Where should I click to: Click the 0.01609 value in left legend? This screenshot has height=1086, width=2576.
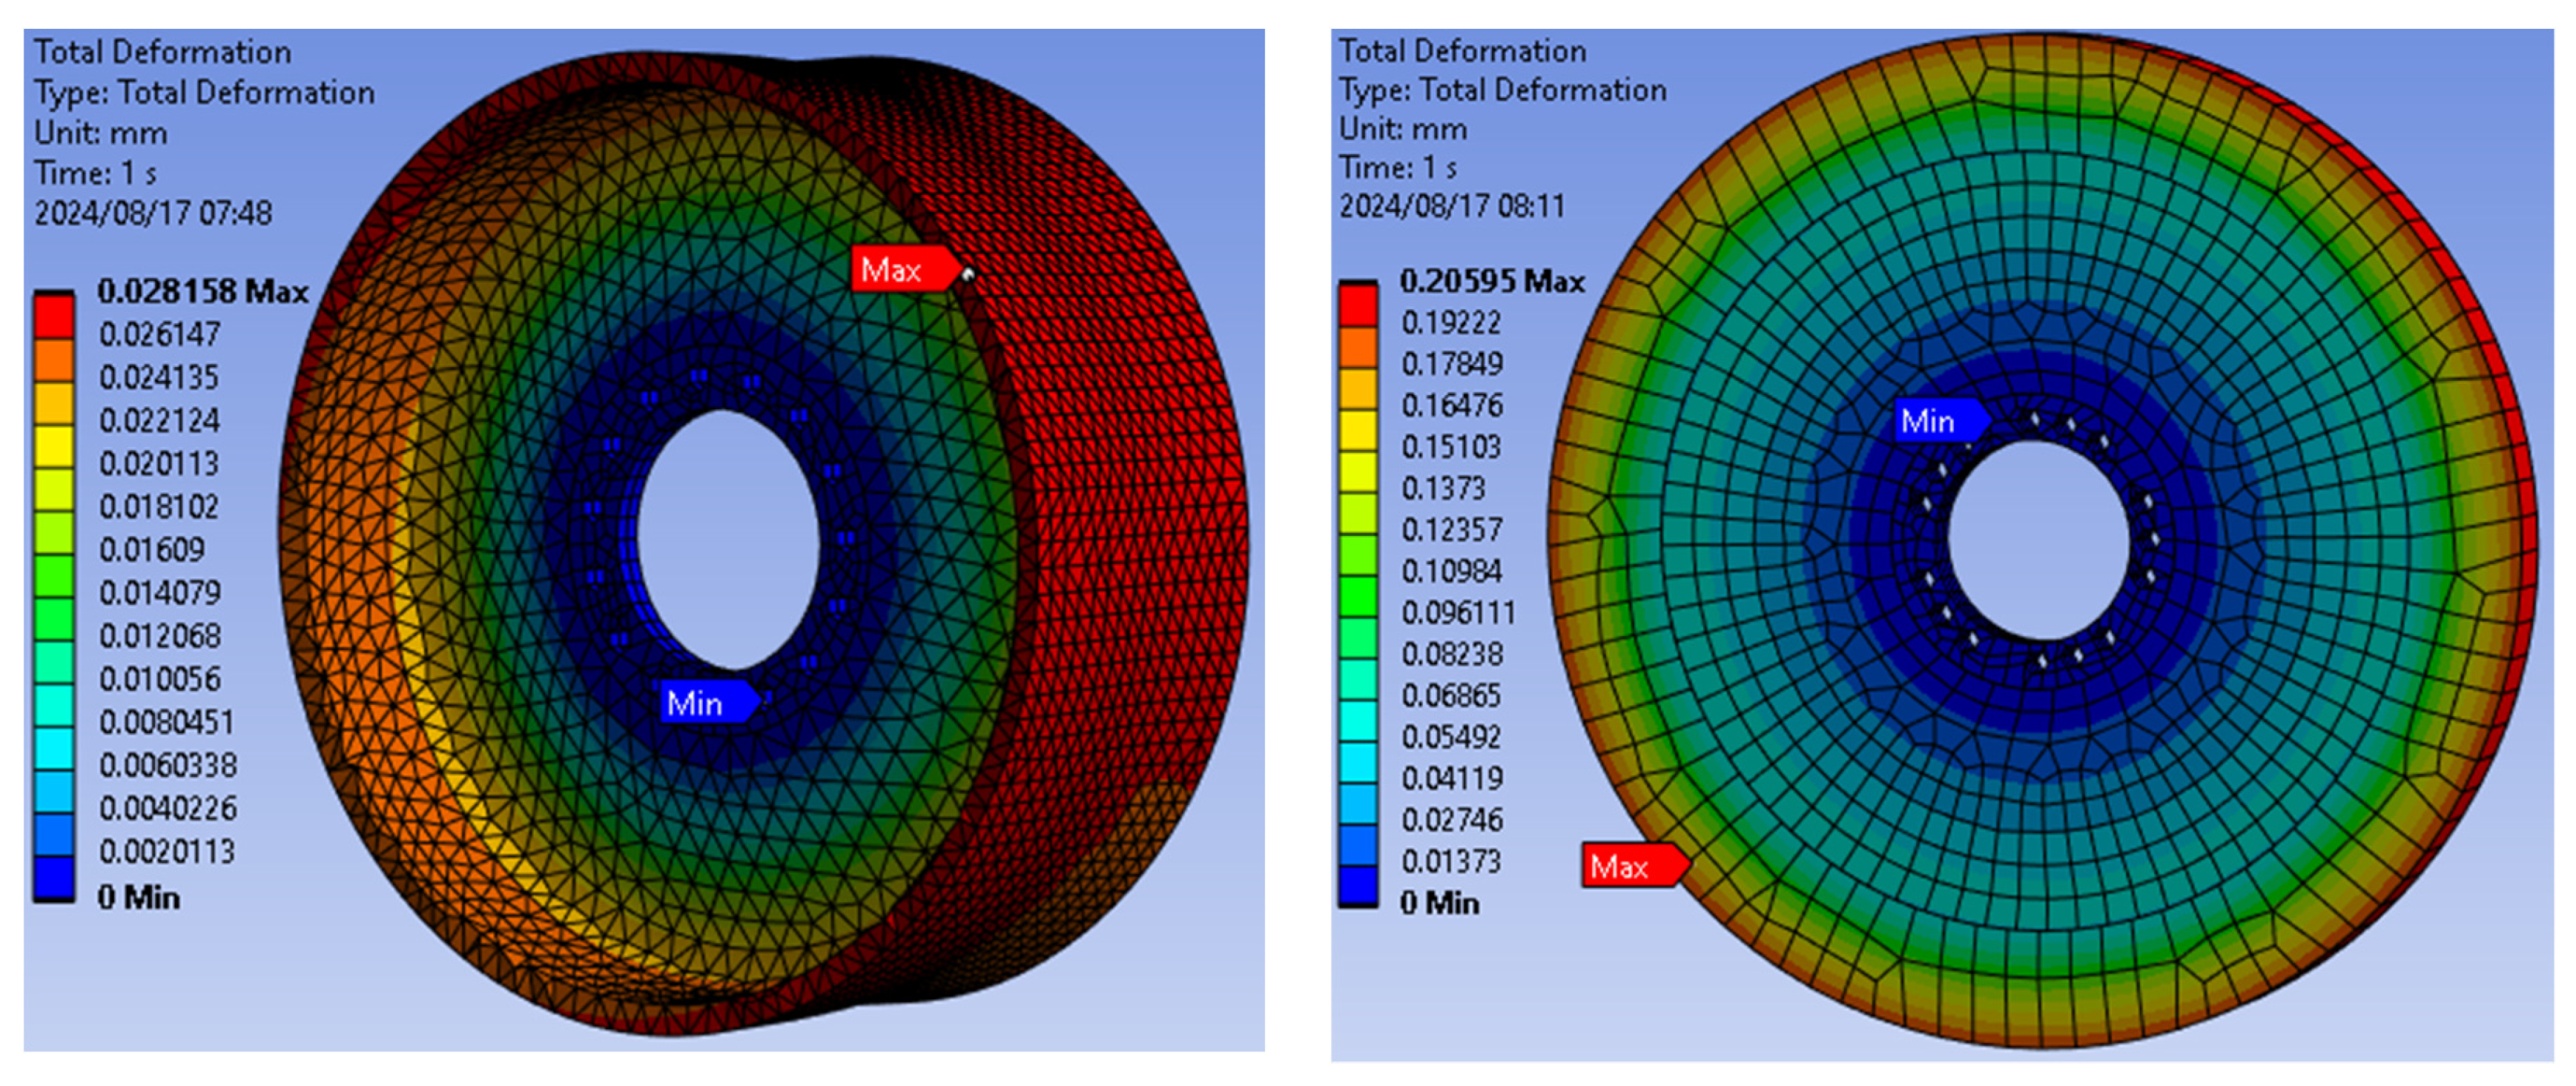tap(151, 549)
